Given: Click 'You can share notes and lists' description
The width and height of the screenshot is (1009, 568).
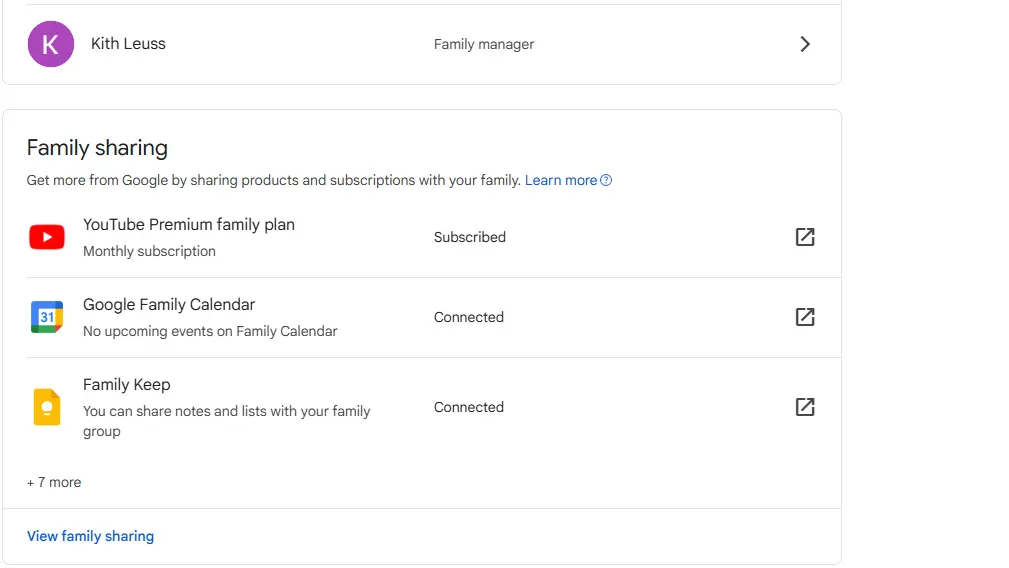Looking at the screenshot, I should [x=227, y=421].
